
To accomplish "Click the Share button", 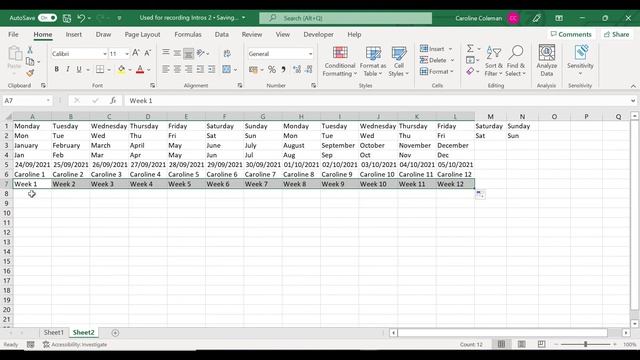I will (616, 34).
